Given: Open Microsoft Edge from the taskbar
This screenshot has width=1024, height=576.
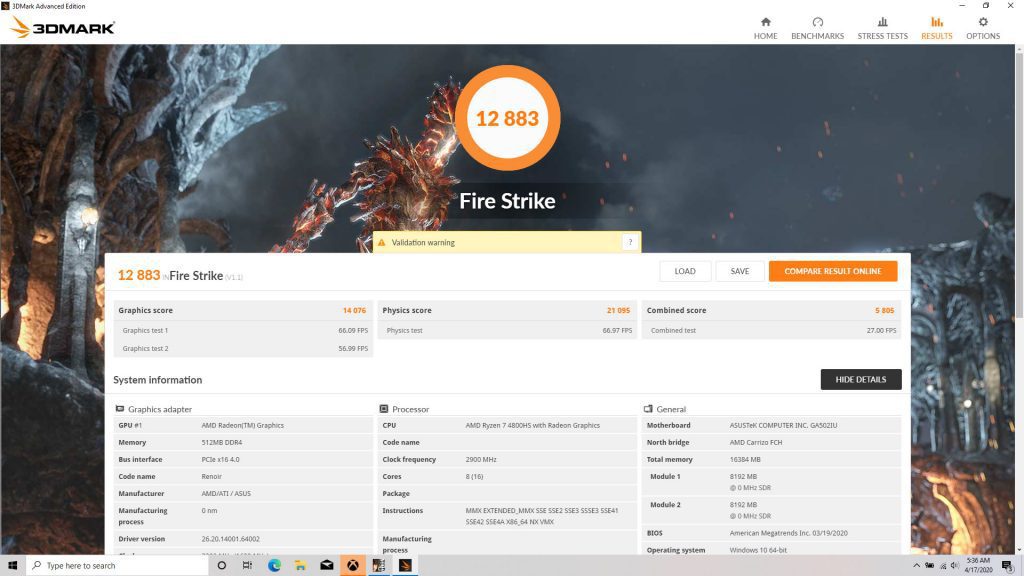Looking at the screenshot, I should coord(274,565).
